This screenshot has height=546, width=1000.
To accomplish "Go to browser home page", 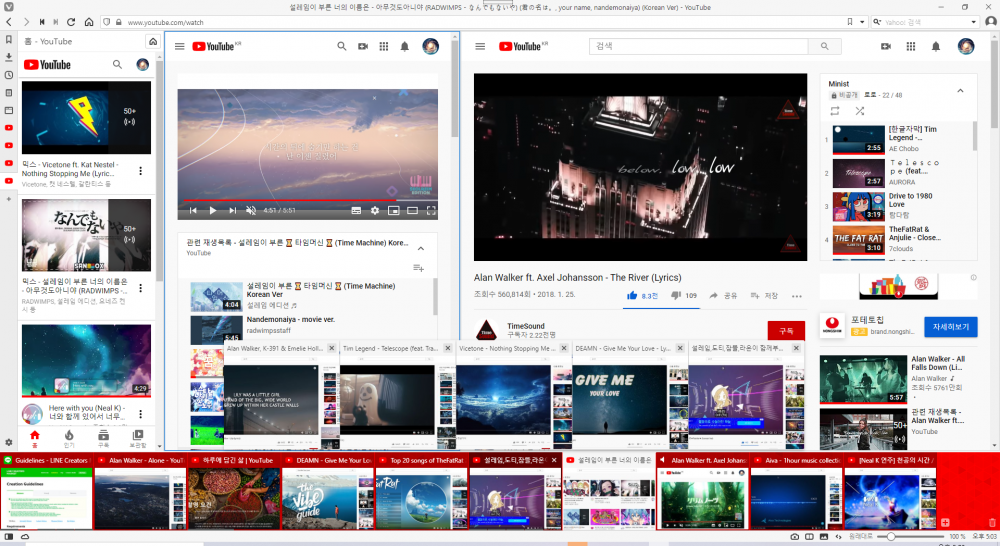I will 89,22.
